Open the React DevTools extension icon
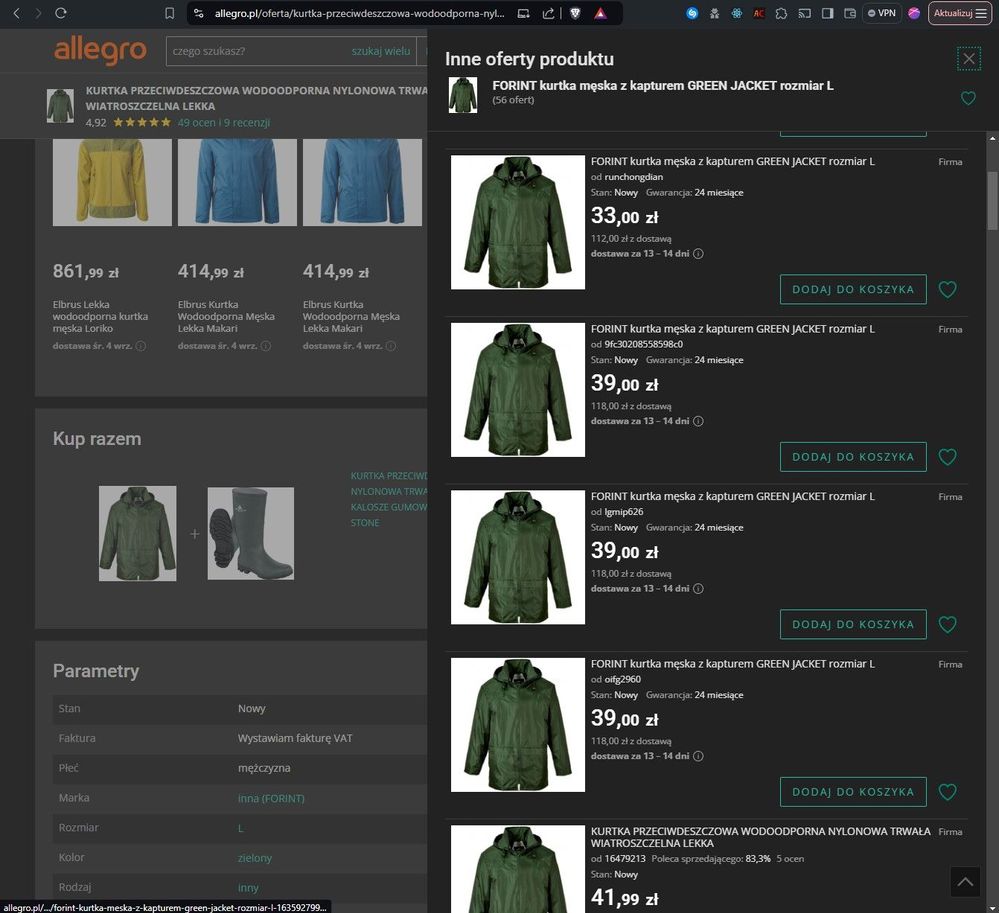This screenshot has height=913, width=999. [737, 13]
